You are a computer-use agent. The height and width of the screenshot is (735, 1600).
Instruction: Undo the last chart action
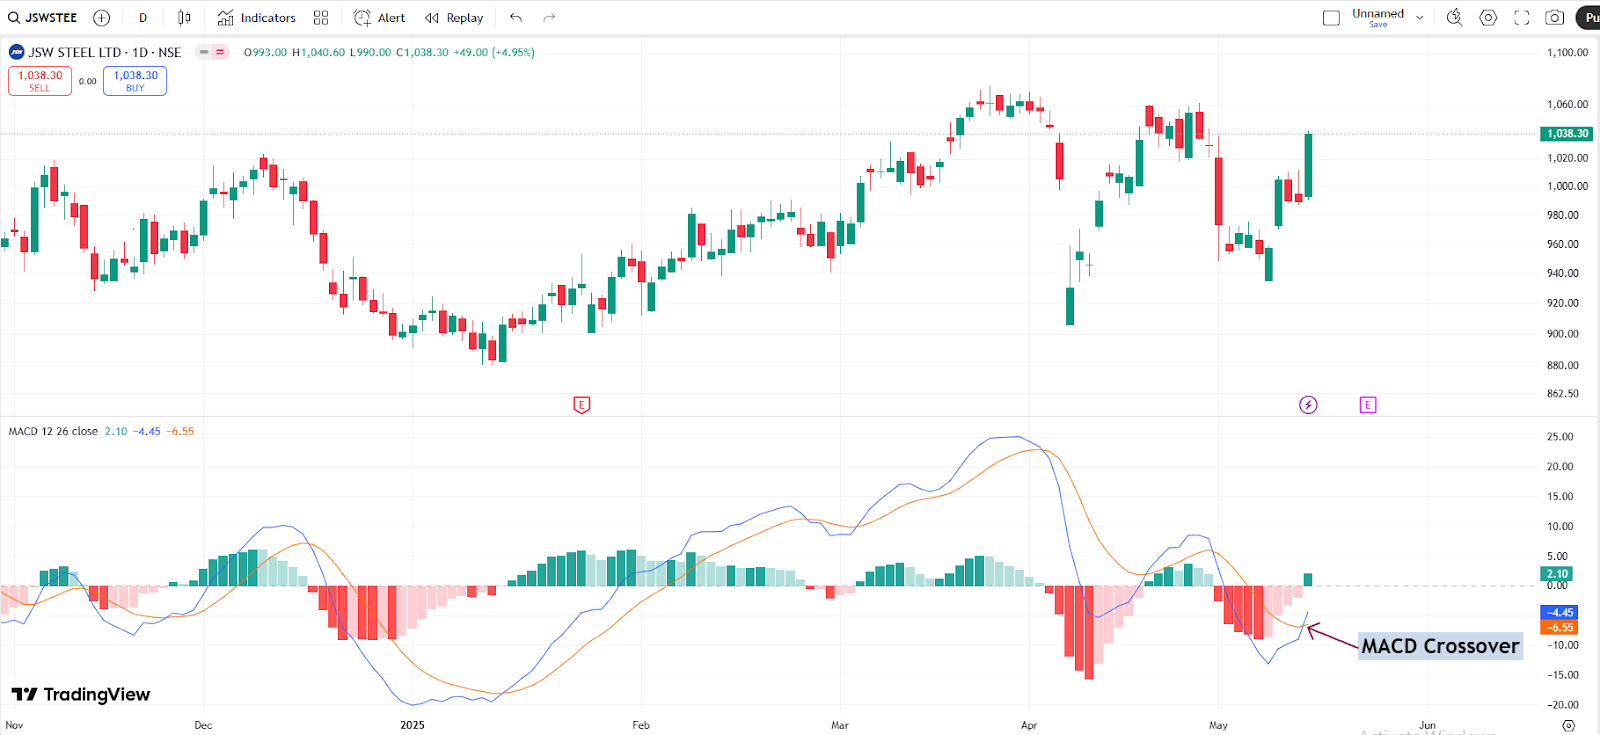pyautogui.click(x=516, y=18)
